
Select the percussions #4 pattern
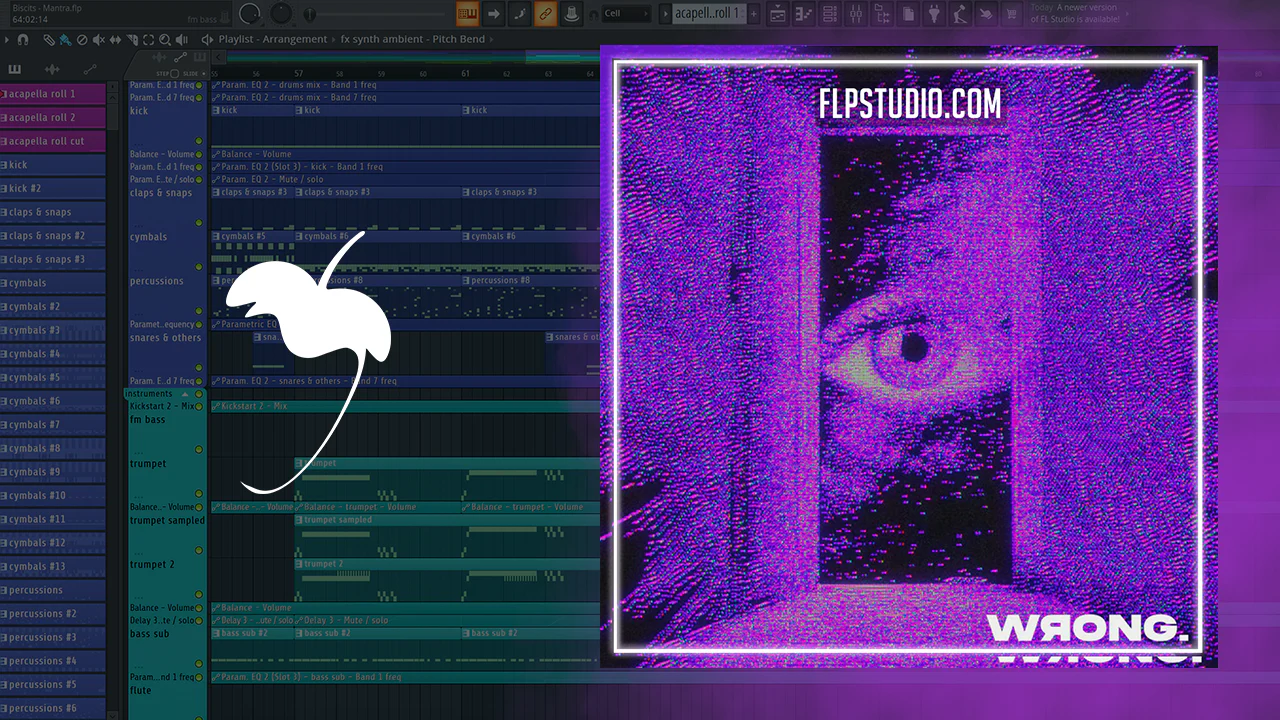point(53,661)
